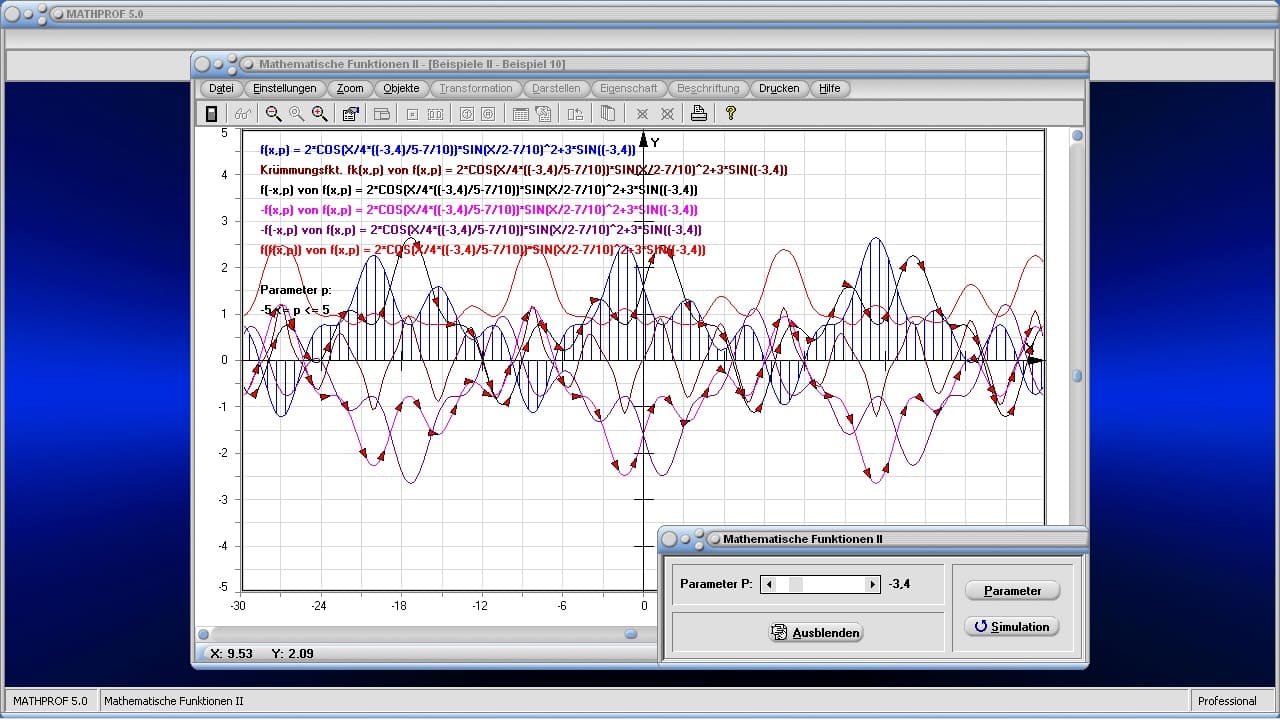Click the 'Parameter p:' label in the plot
The image size is (1280, 720).
[295, 290]
